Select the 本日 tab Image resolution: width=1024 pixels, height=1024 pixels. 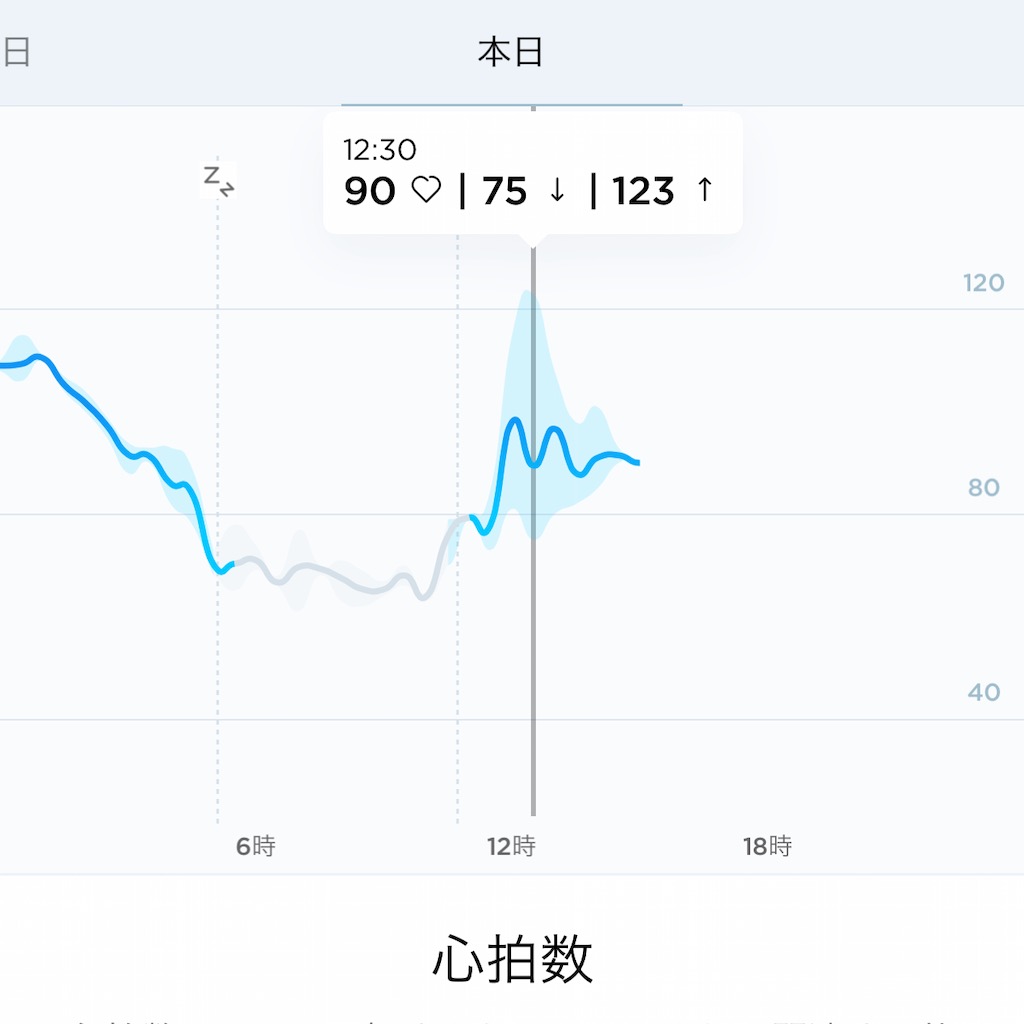511,52
